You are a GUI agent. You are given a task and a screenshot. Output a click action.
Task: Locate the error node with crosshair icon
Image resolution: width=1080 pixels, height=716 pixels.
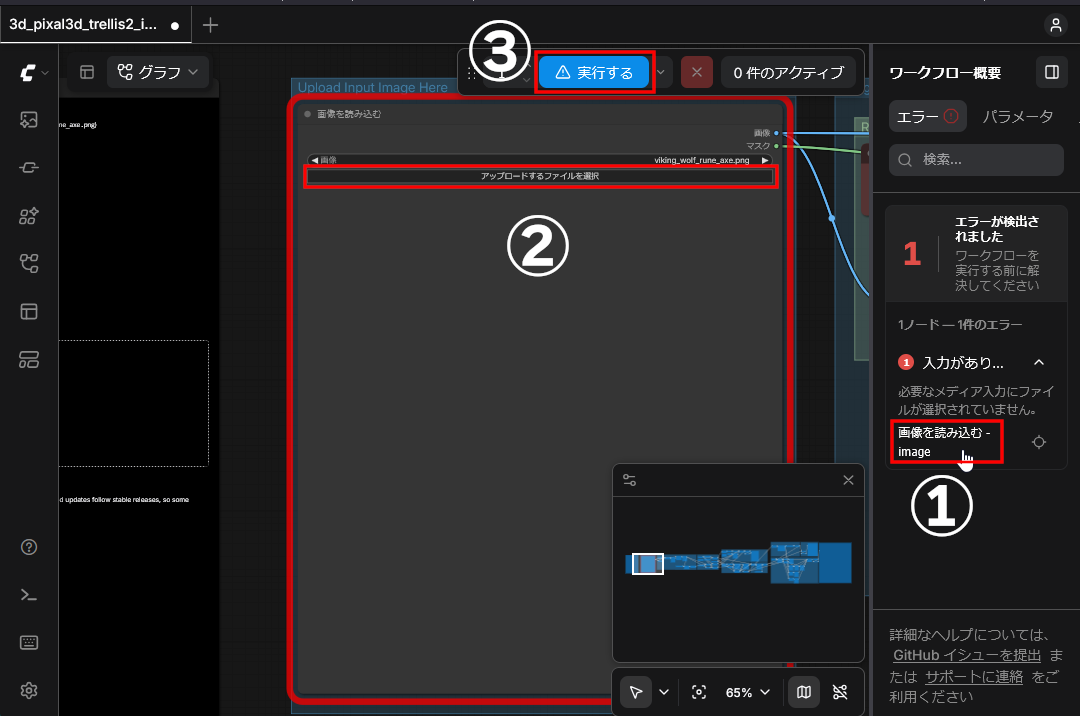[1039, 442]
